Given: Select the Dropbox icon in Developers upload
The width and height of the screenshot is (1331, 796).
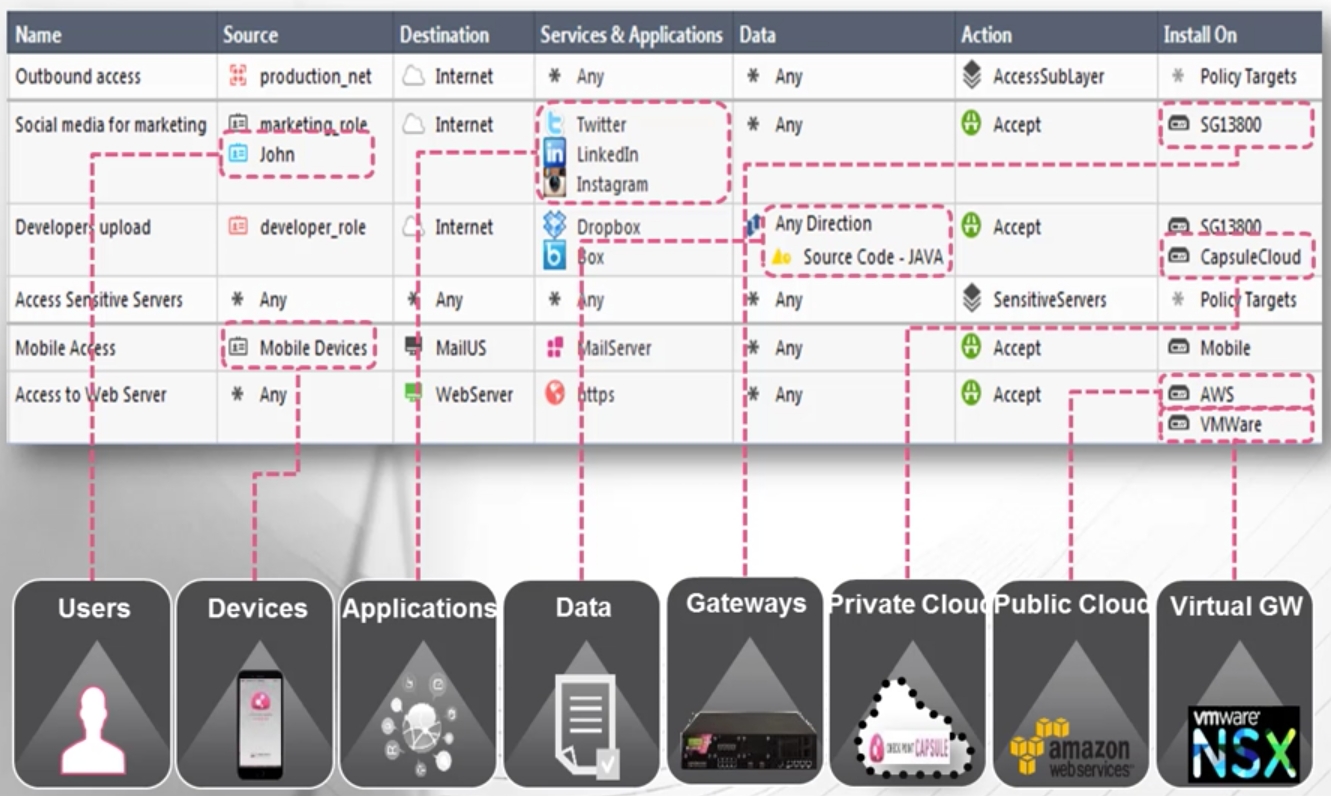Looking at the screenshot, I should coord(554,226).
